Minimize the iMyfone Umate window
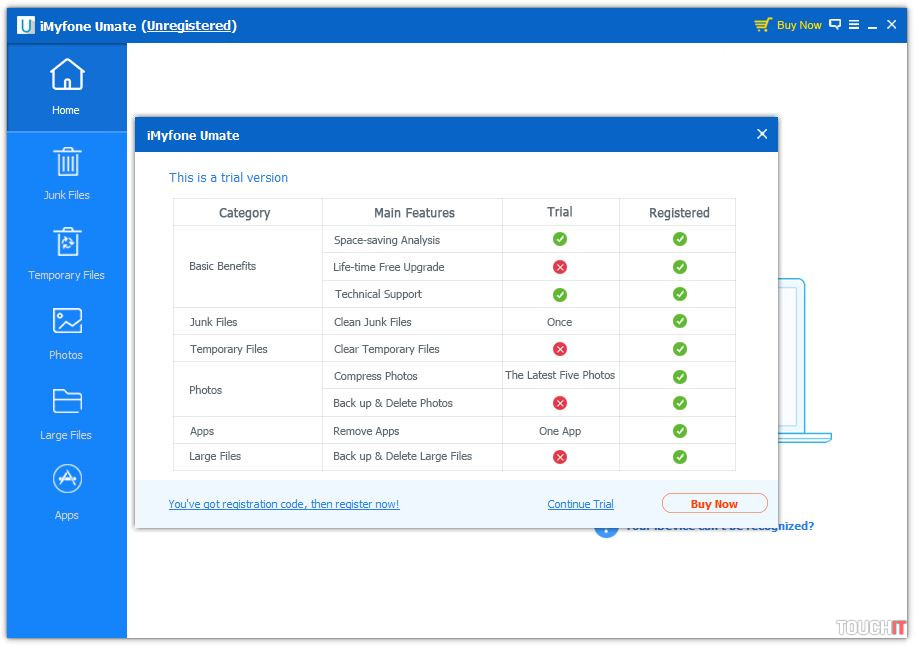Screen dimensions: 918x646 point(873,25)
